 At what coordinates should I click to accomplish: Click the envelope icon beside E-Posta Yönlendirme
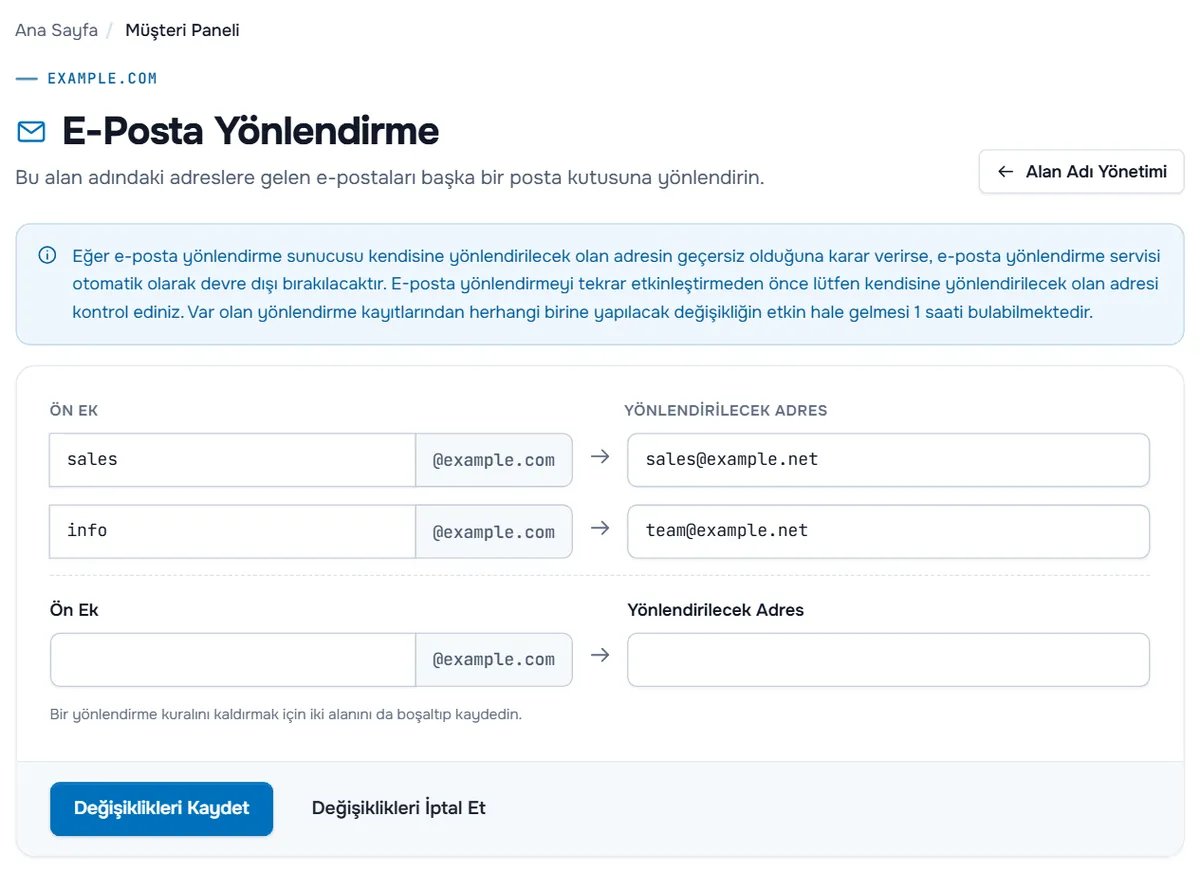31,132
